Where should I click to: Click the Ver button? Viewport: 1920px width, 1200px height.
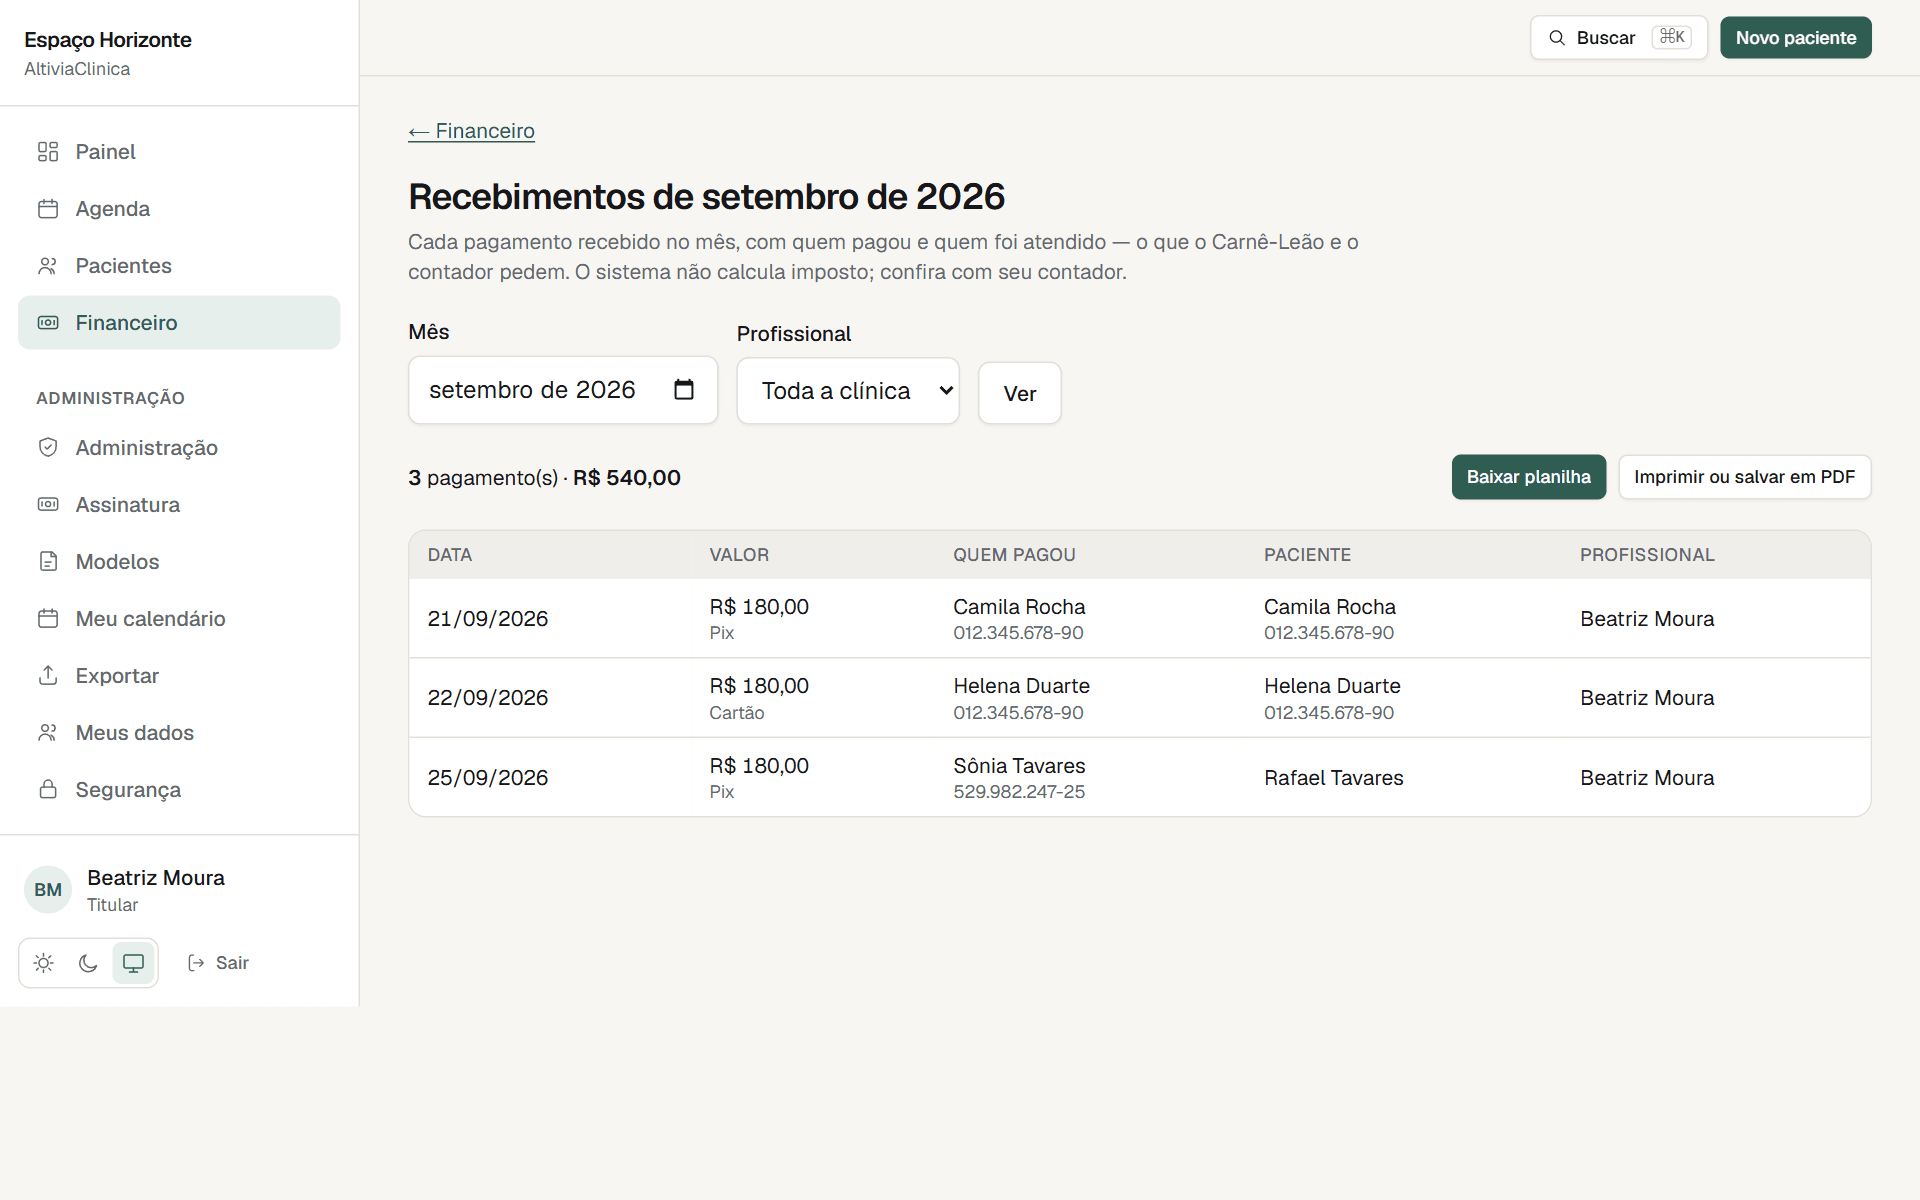[1020, 393]
